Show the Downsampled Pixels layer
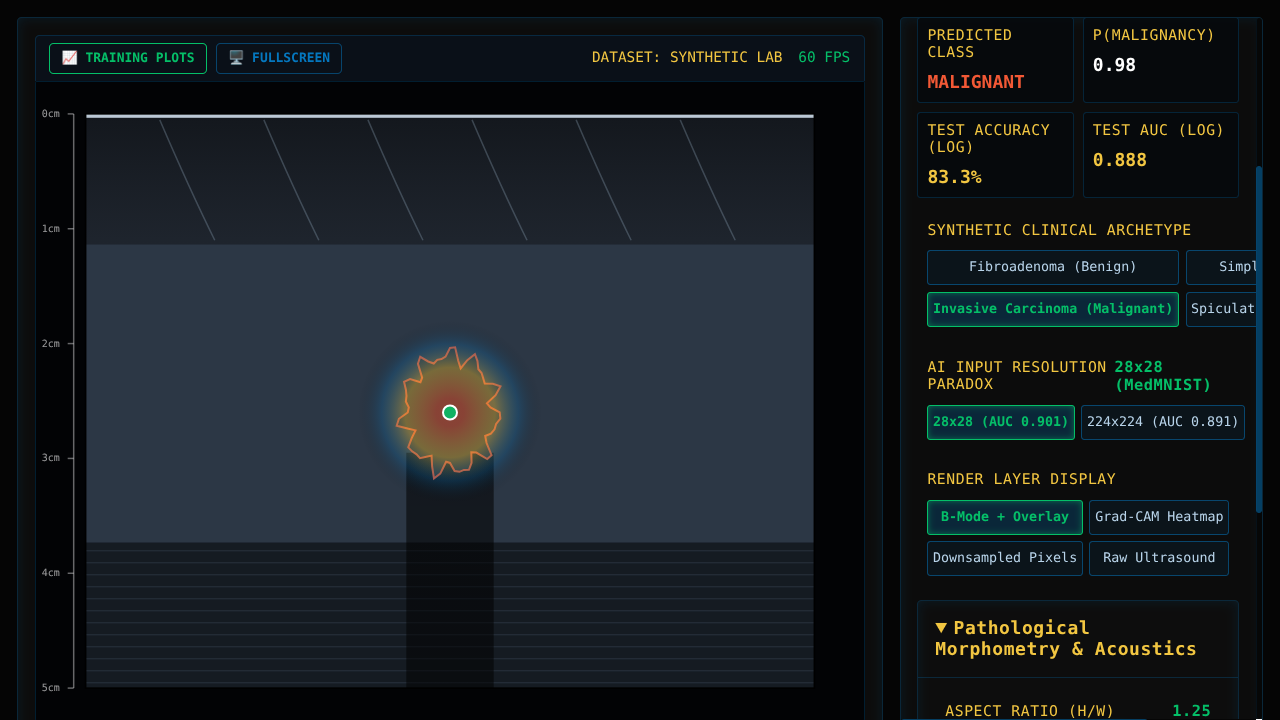 pos(1005,558)
